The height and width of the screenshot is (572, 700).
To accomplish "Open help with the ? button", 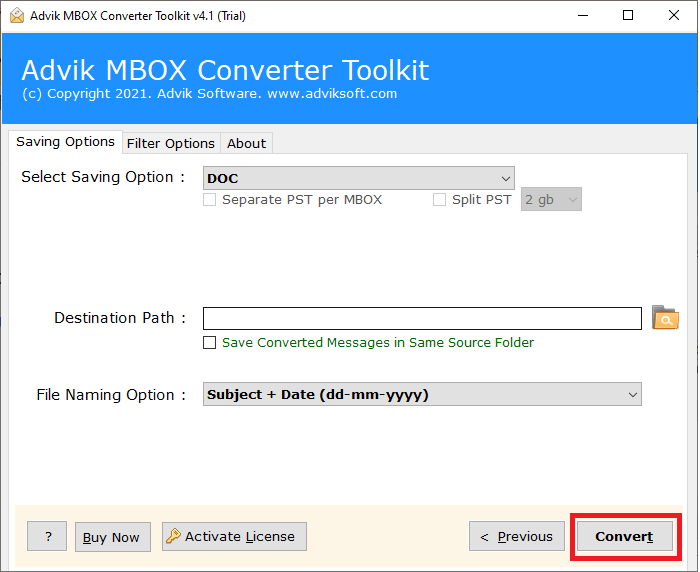I will point(47,536).
